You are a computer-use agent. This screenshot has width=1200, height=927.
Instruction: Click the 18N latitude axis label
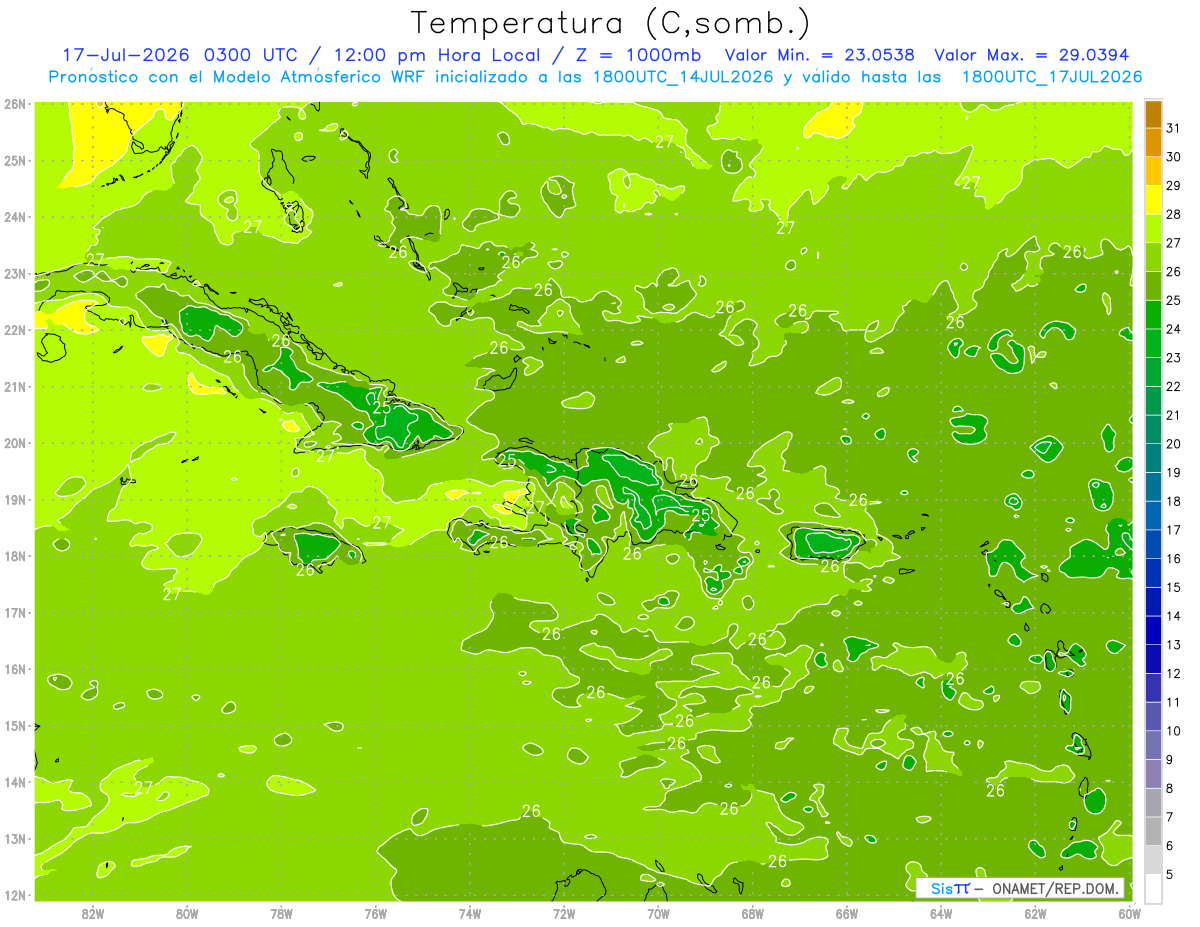(15, 556)
